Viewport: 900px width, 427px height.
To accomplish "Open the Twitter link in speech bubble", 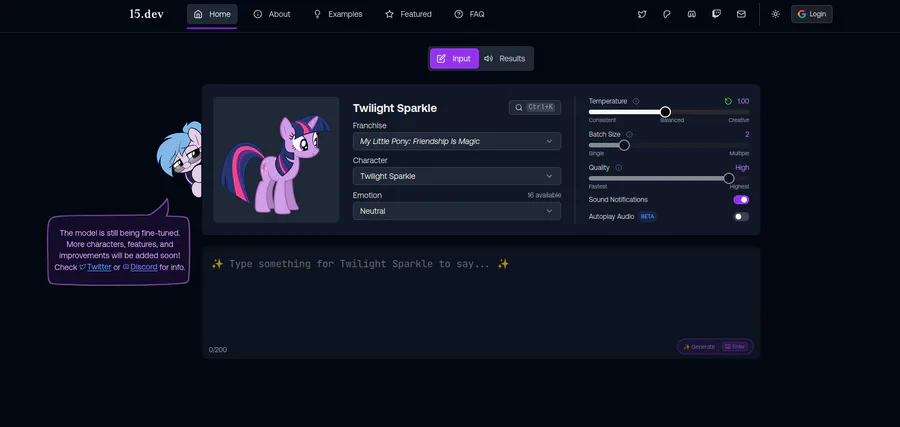I will [99, 267].
